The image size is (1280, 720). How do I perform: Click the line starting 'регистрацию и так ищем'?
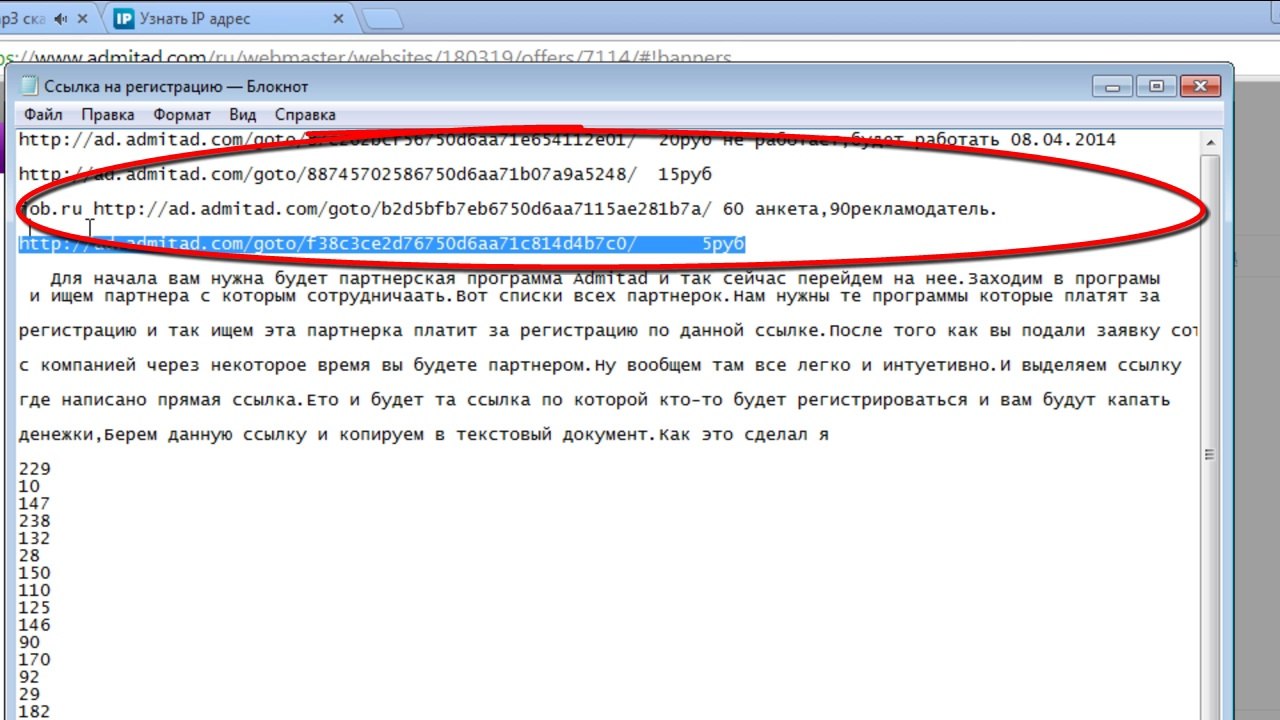tap(608, 330)
